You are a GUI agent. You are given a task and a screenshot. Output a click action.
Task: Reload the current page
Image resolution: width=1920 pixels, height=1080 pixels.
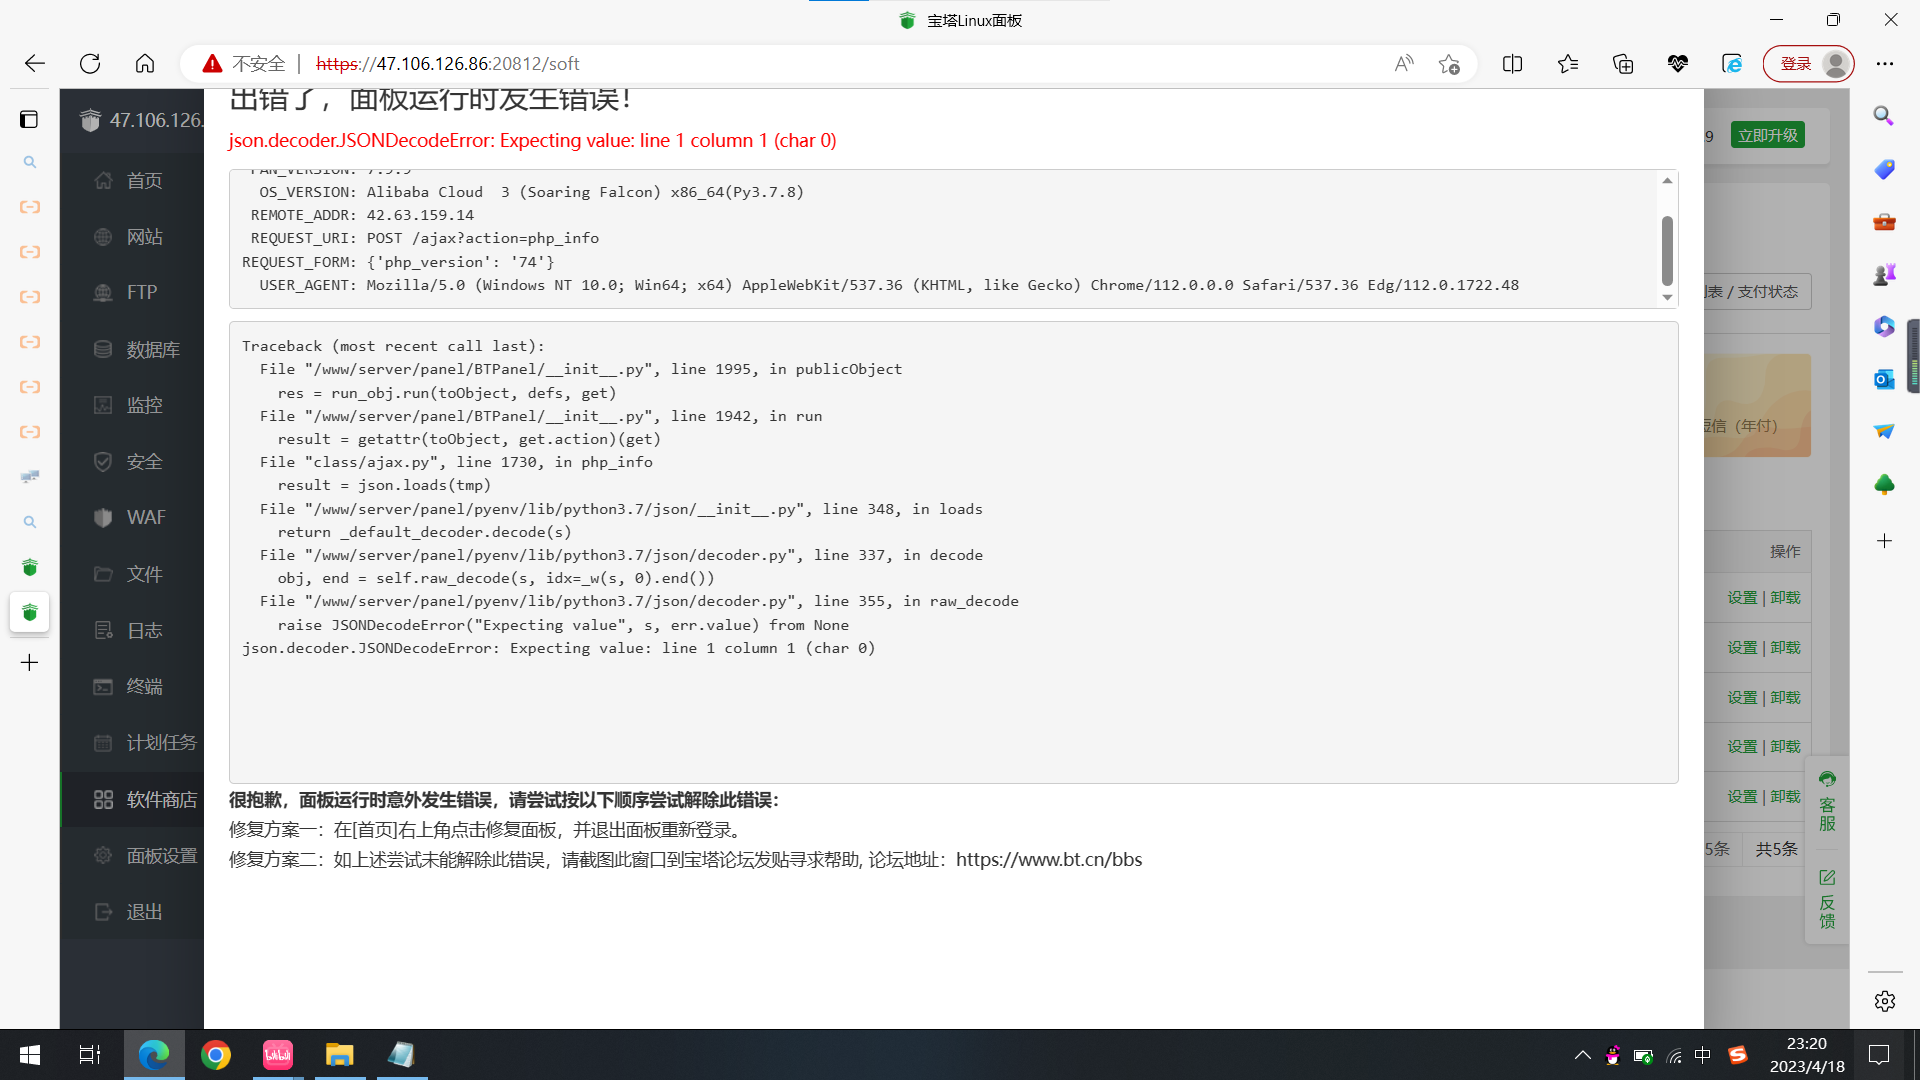(90, 63)
